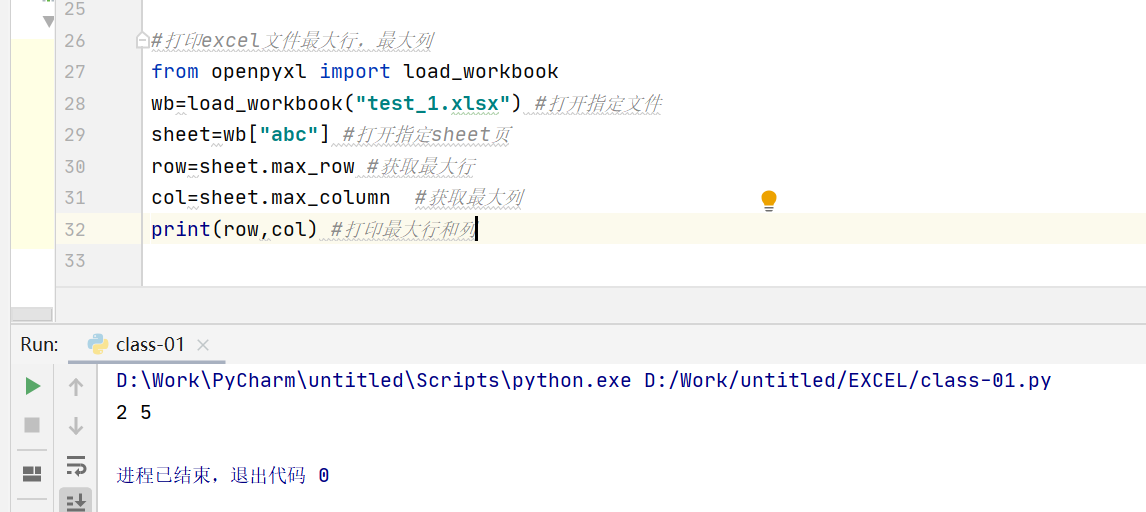Collapse the code fold at line 26
The width and height of the screenshot is (1146, 512).
143,41
